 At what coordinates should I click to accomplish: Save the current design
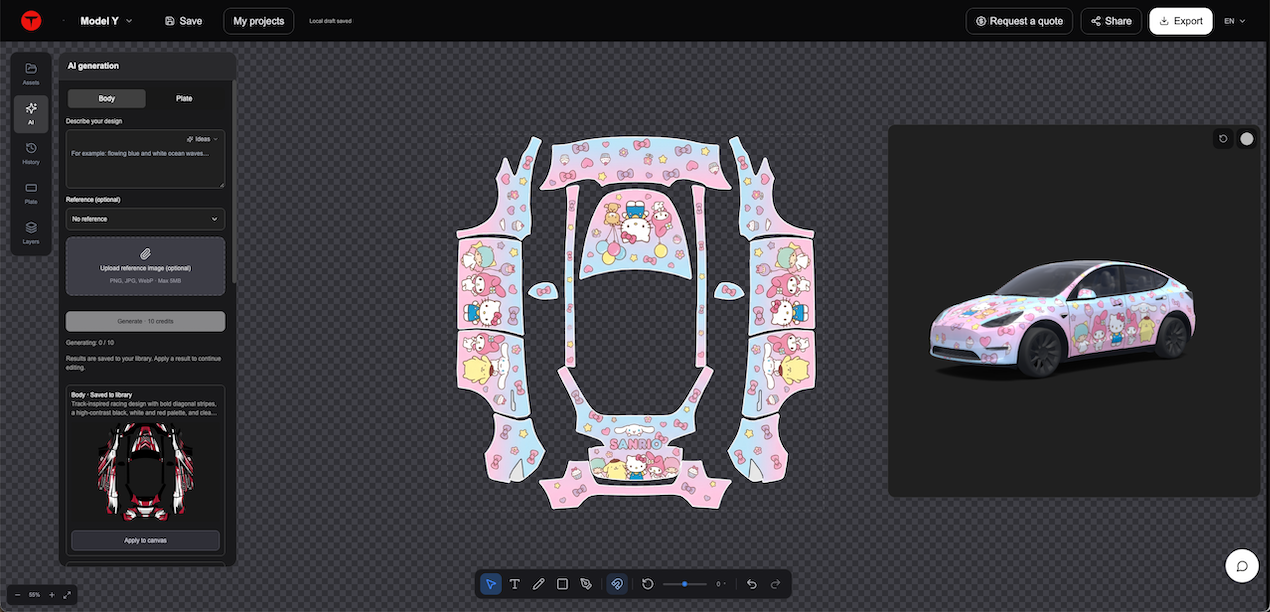183,21
